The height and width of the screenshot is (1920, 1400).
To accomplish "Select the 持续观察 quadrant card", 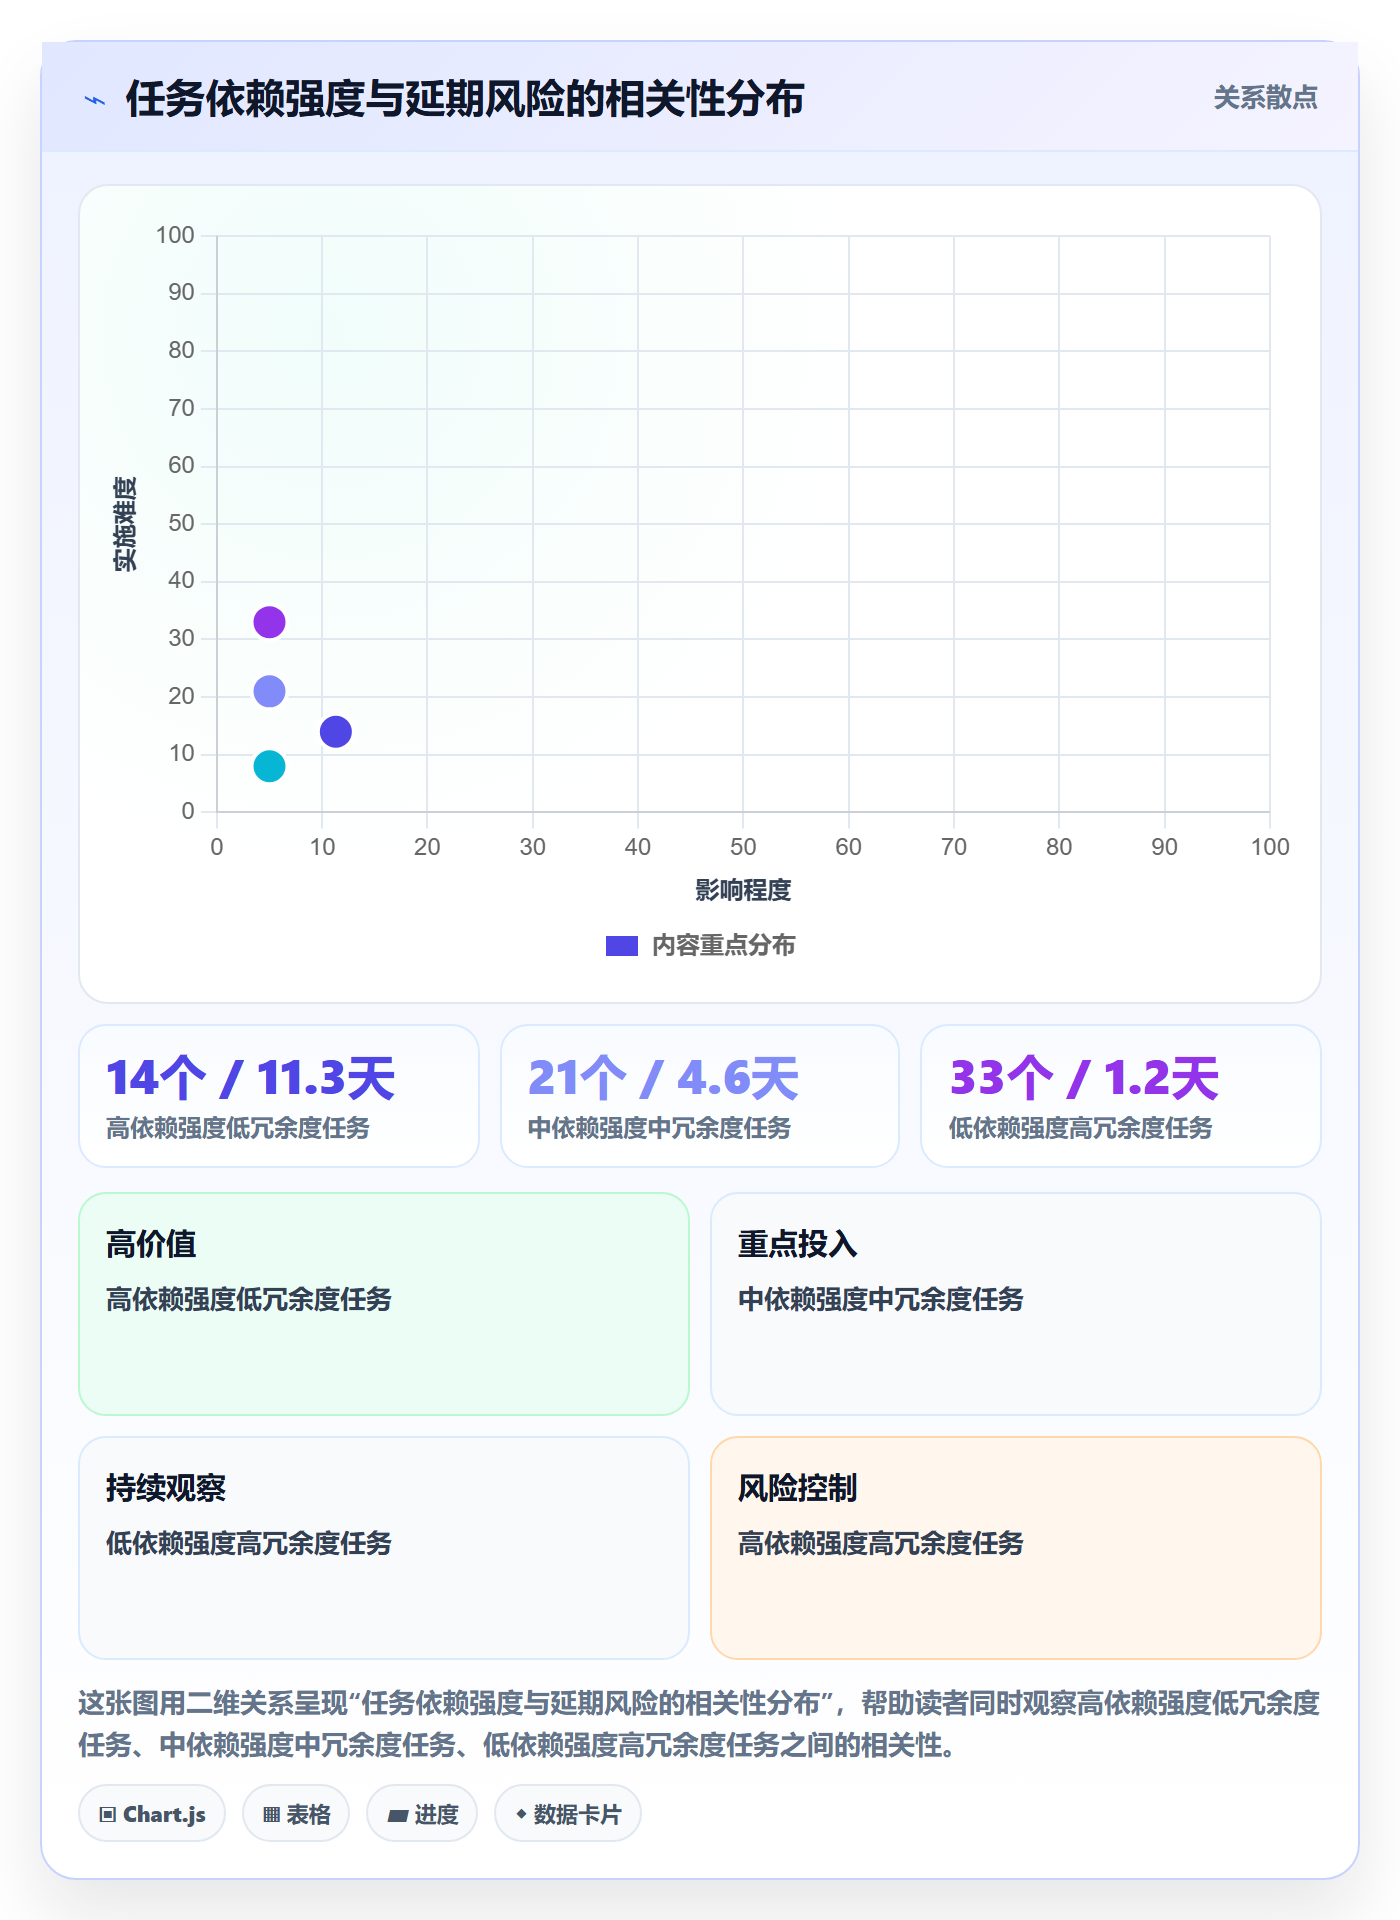I will click(384, 1548).
